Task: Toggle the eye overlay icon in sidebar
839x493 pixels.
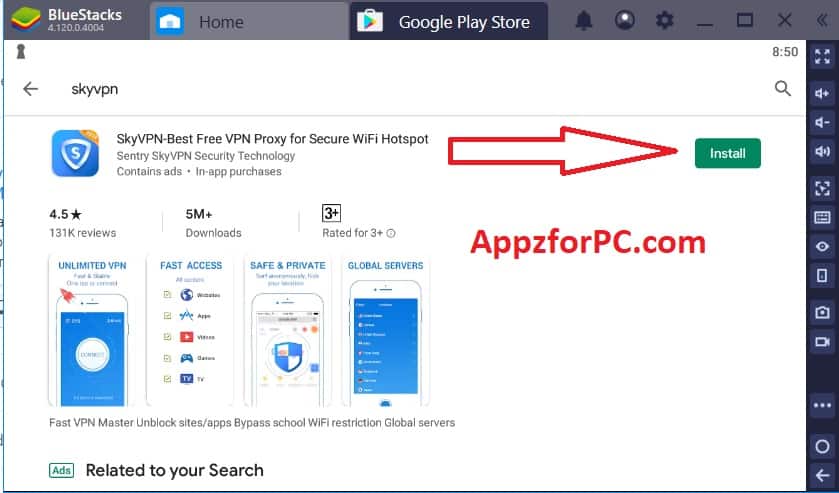Action: coord(822,246)
